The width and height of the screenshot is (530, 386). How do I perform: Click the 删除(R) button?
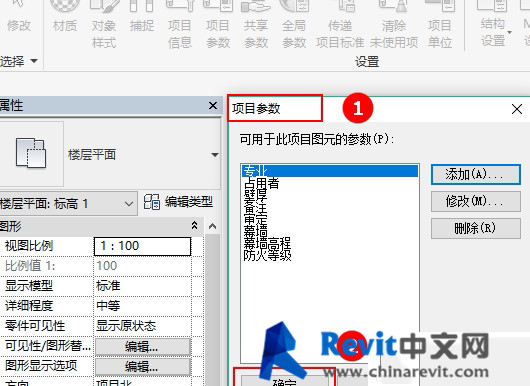(x=476, y=228)
